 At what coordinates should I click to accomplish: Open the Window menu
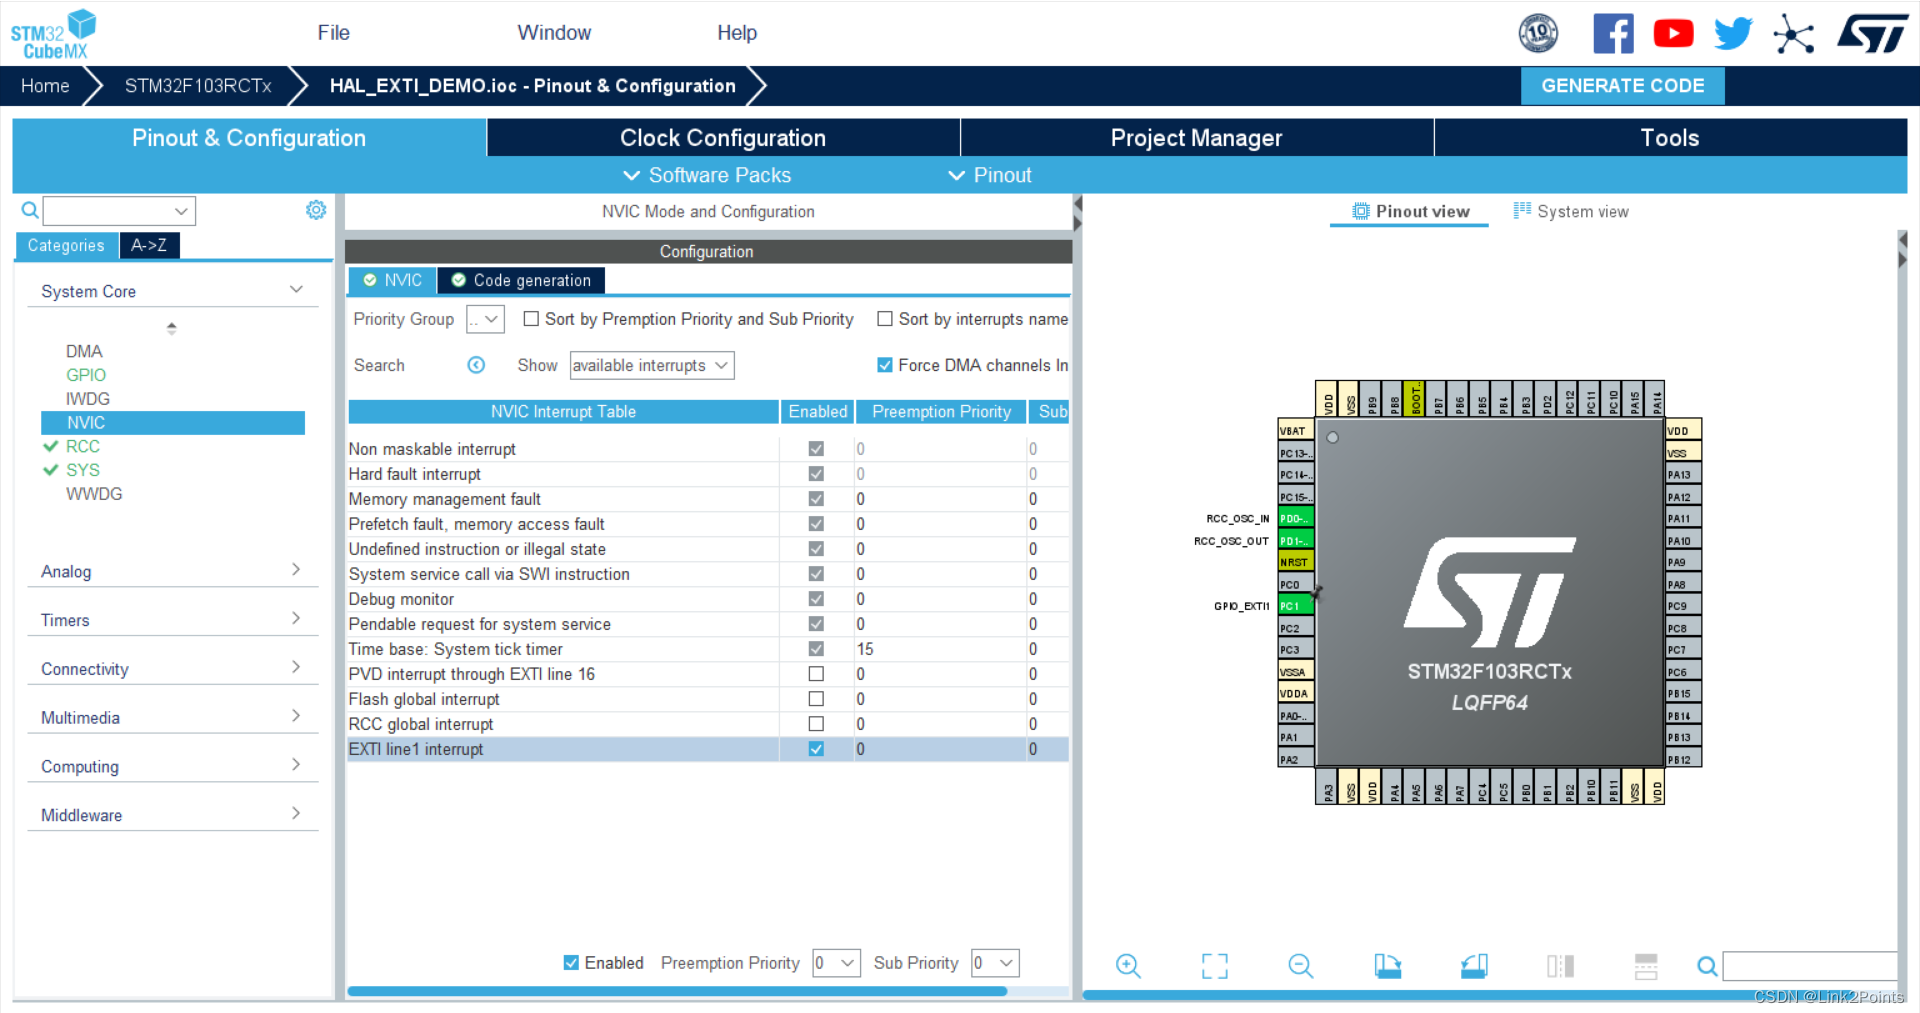pyautogui.click(x=554, y=33)
